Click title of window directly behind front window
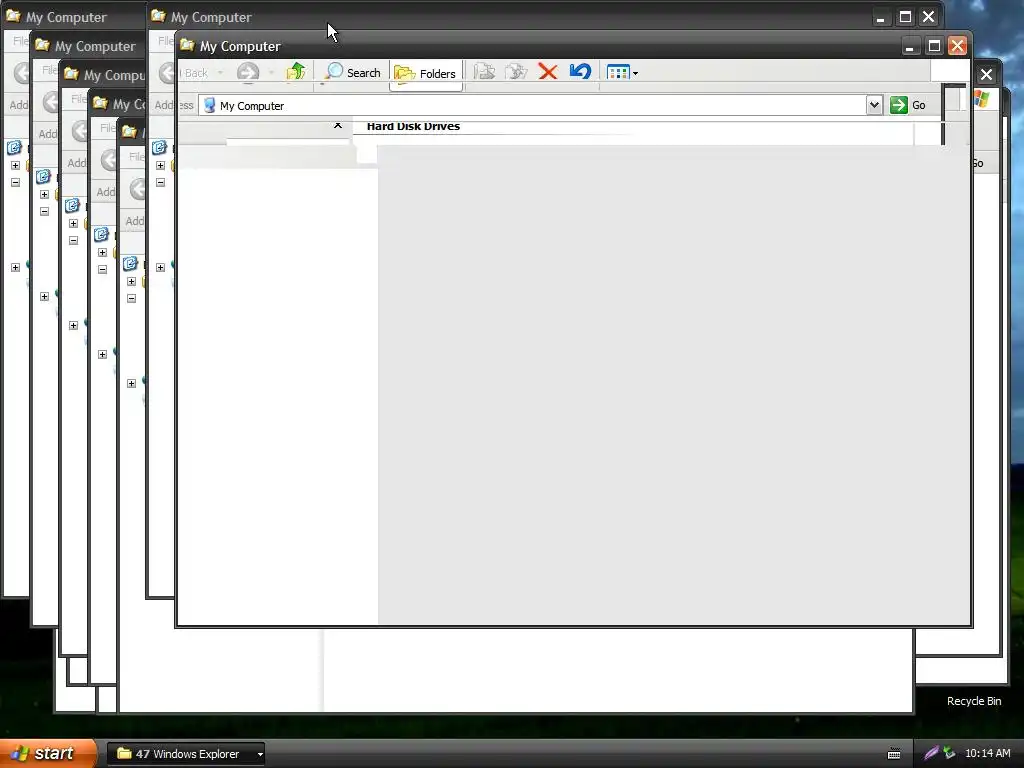Viewport: 1024px width, 768px height. 211,17
